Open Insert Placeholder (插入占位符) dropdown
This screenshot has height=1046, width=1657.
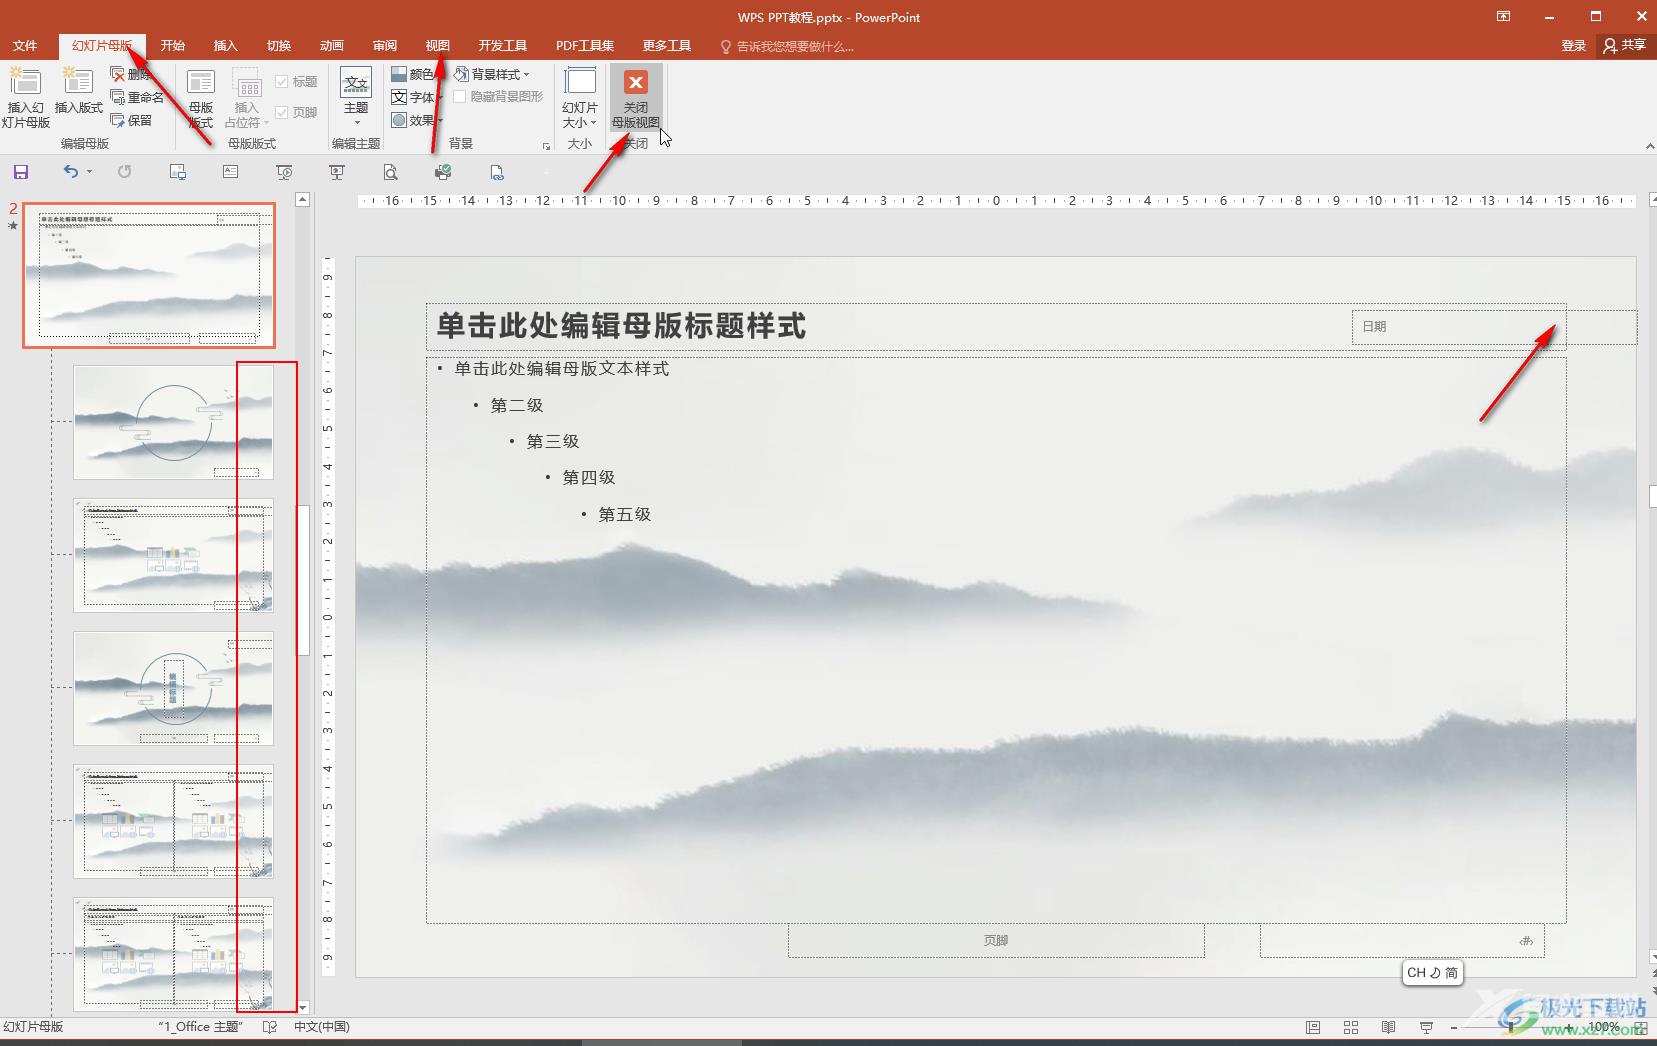pyautogui.click(x=246, y=97)
